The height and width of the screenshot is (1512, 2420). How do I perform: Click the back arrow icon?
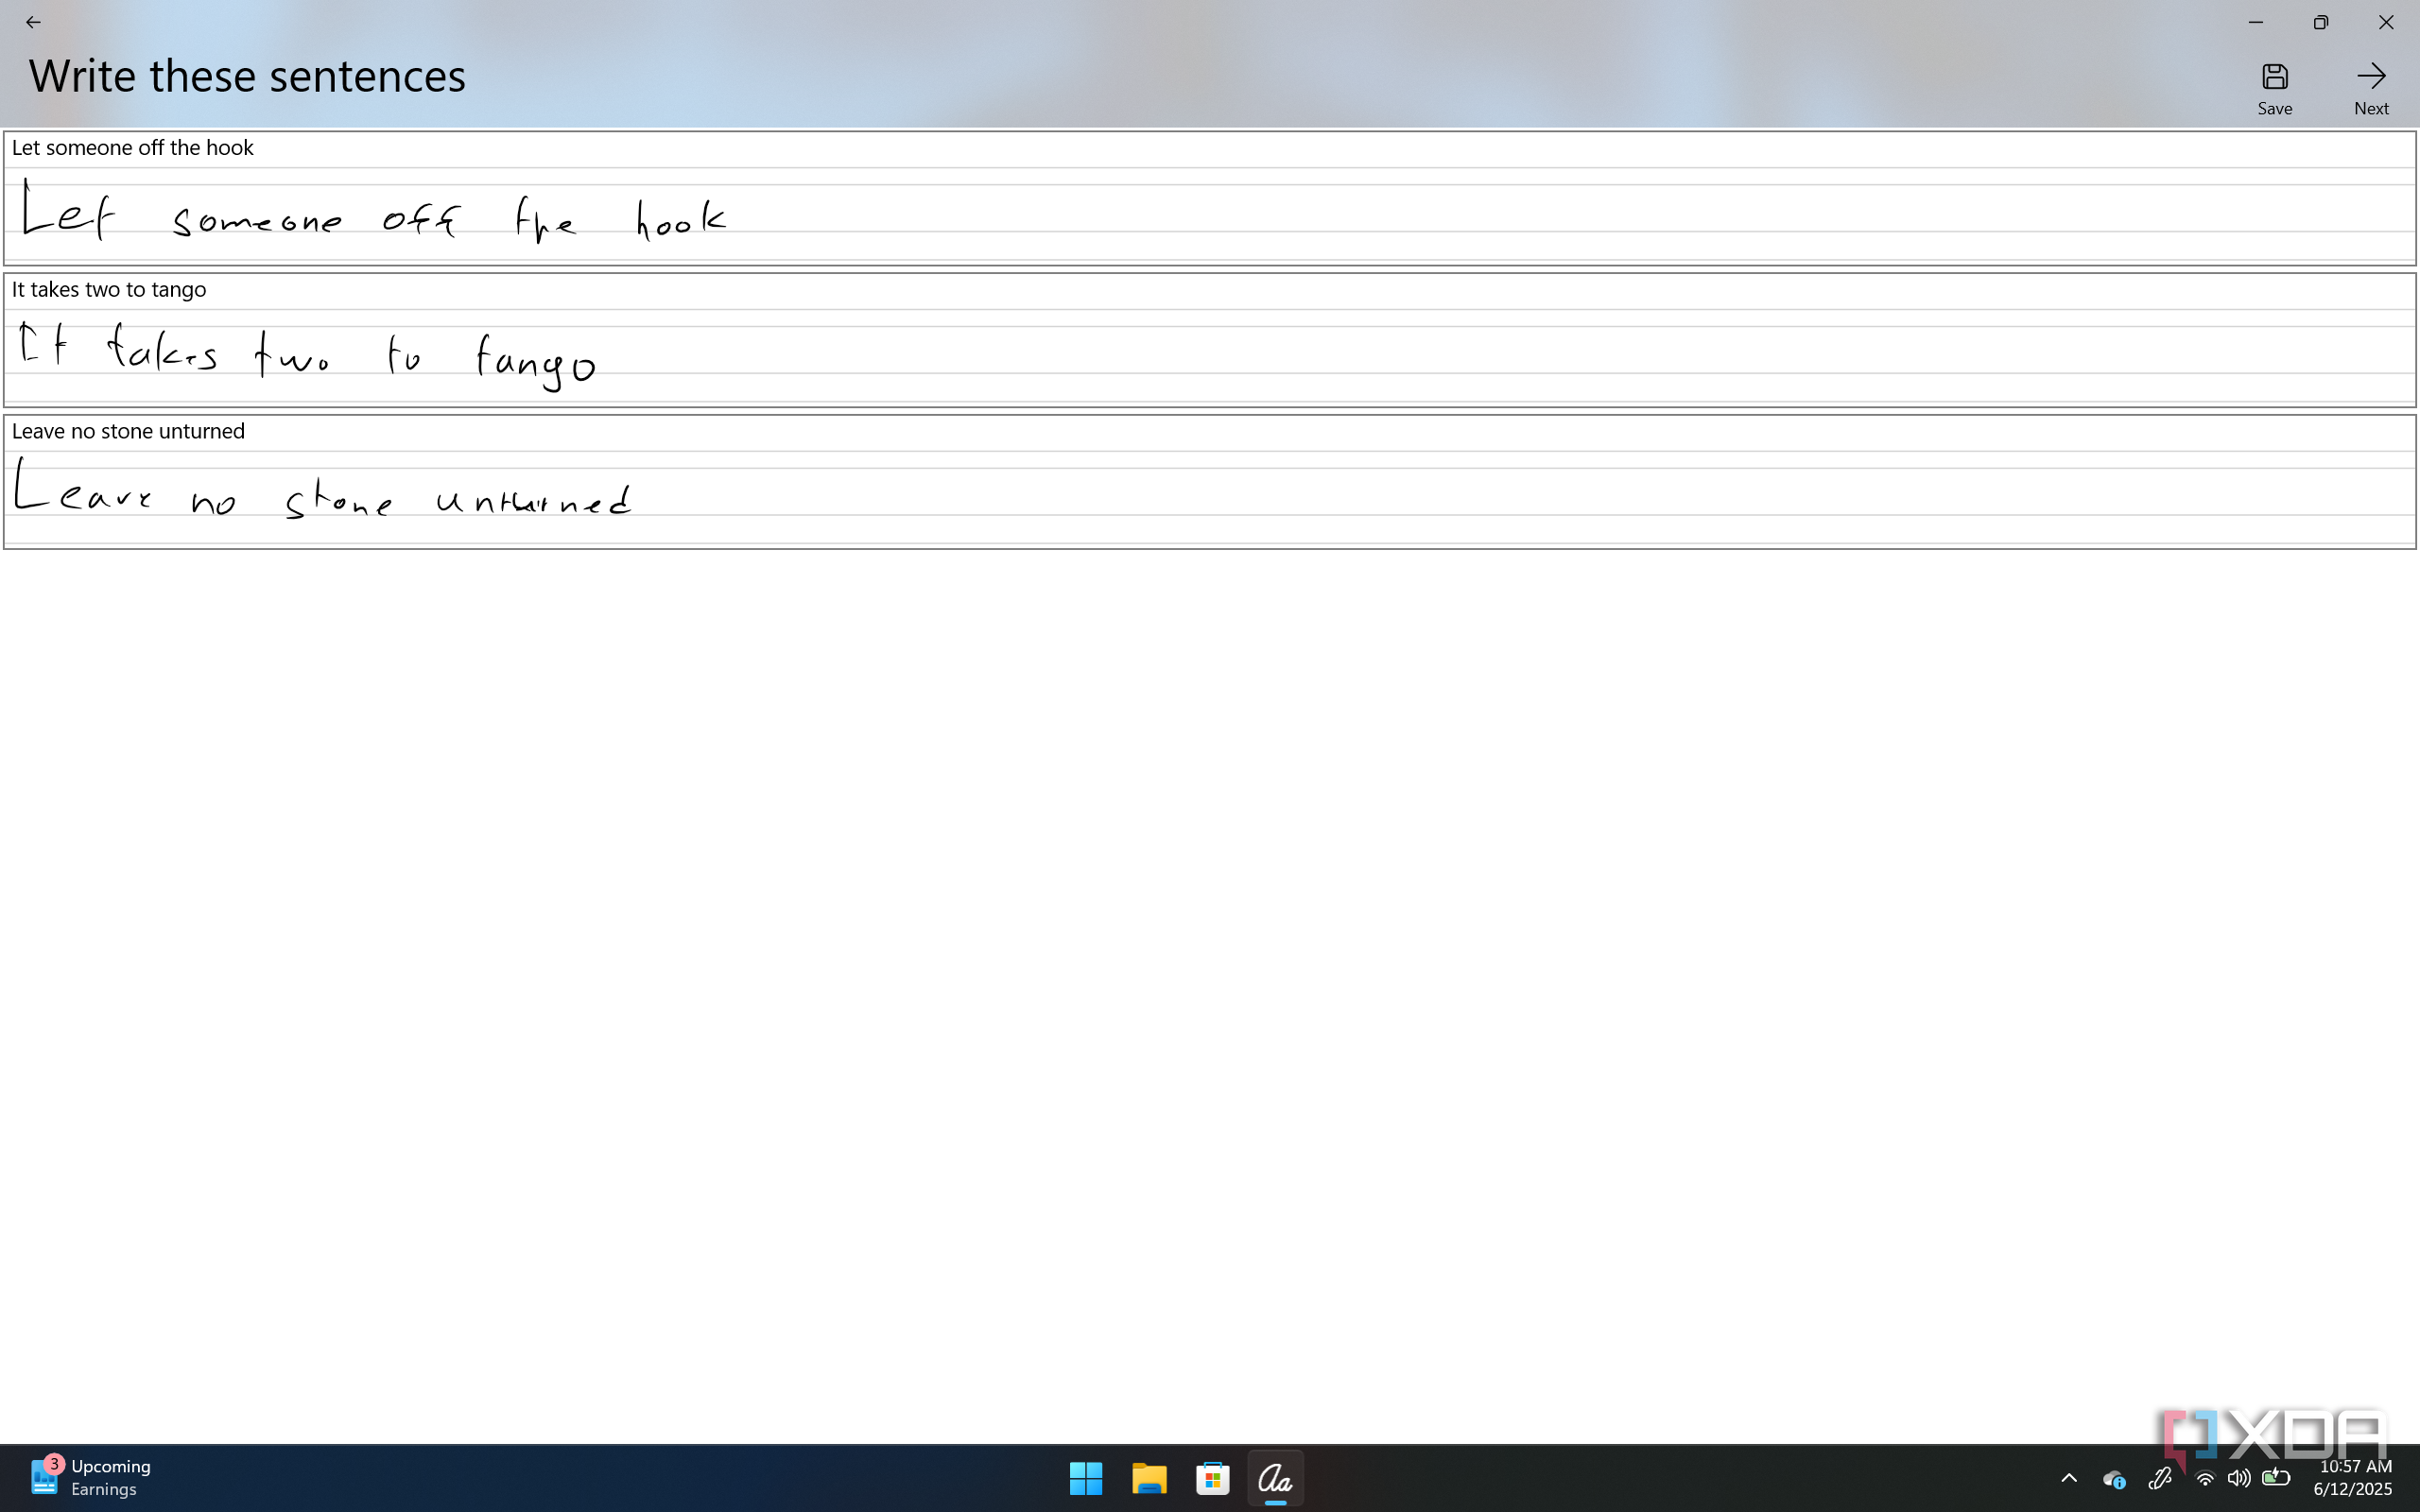point(33,22)
